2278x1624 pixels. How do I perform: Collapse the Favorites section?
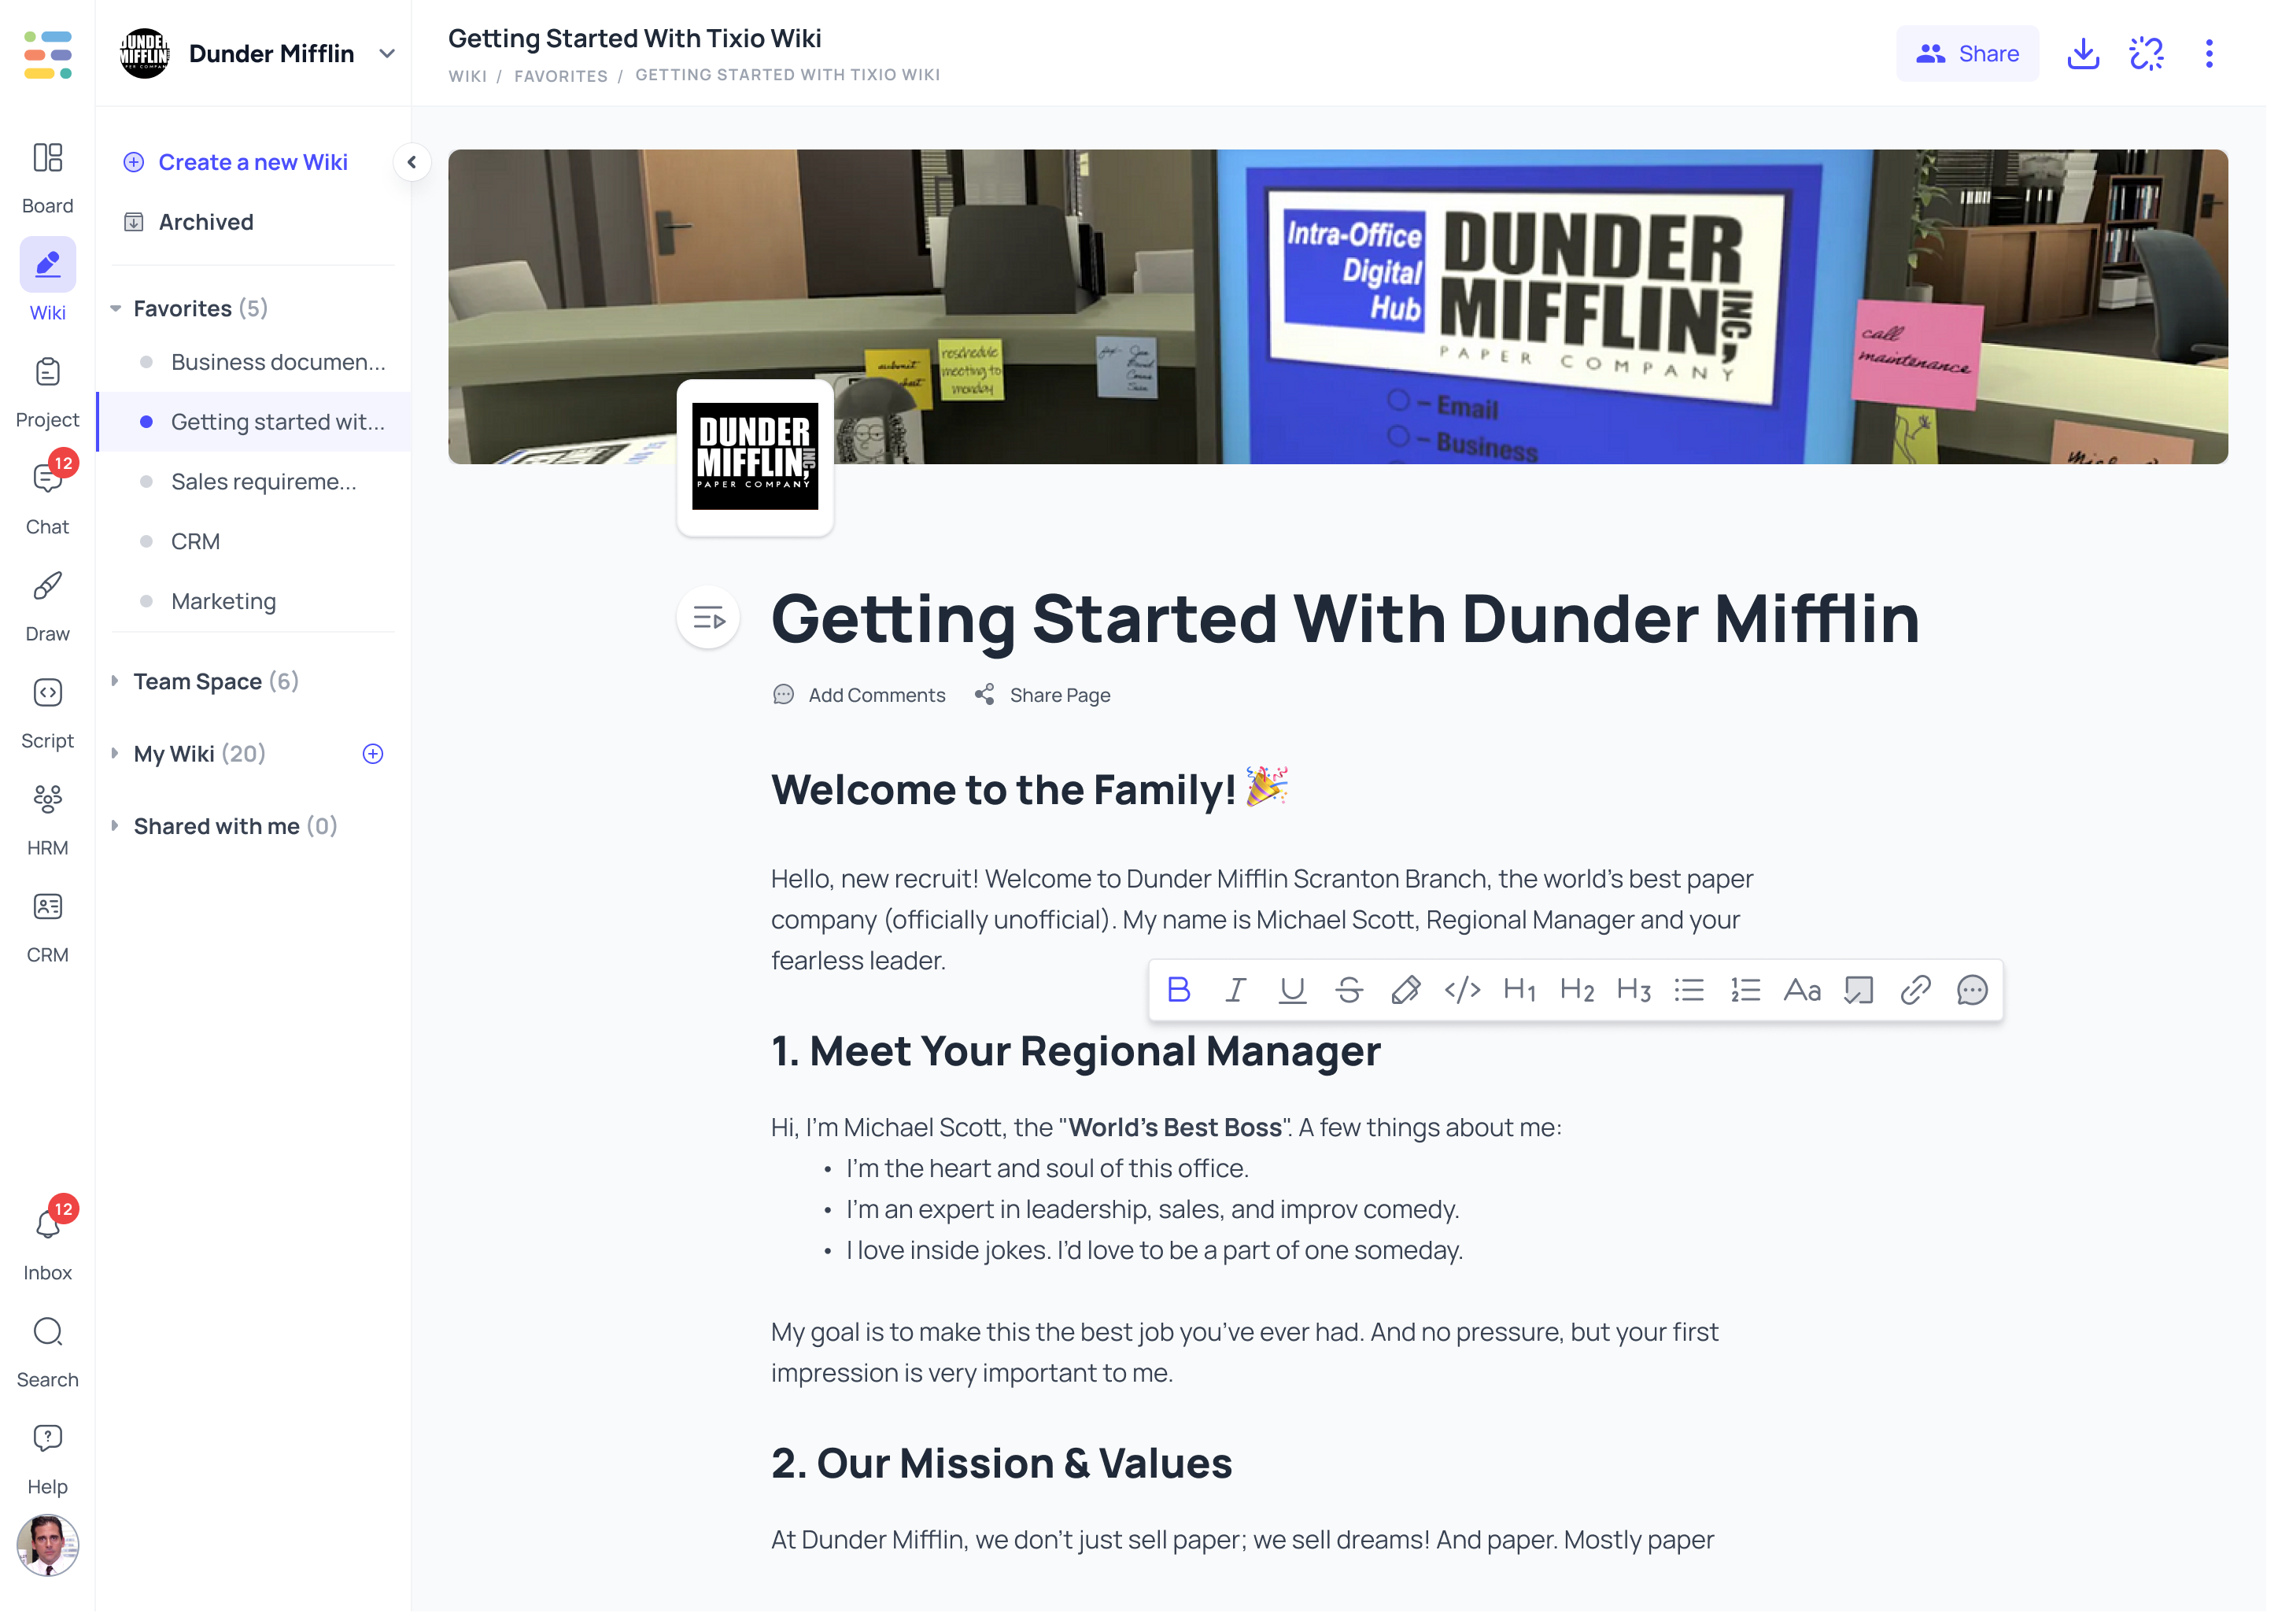click(x=115, y=308)
